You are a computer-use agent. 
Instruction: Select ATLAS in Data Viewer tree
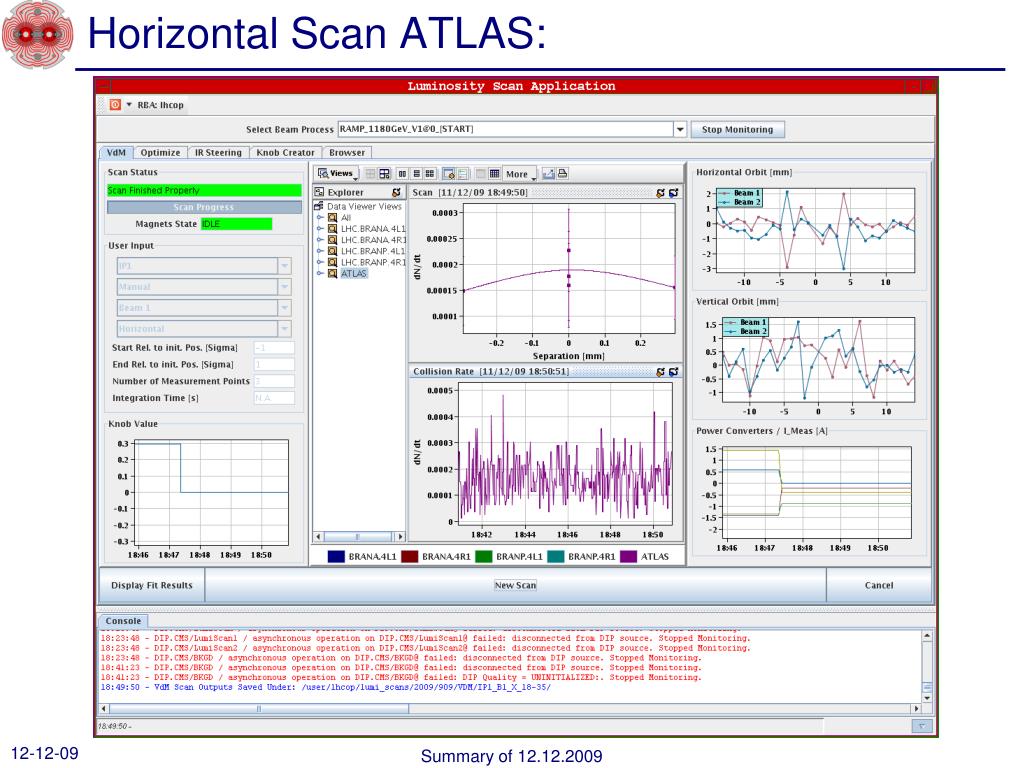click(353, 273)
